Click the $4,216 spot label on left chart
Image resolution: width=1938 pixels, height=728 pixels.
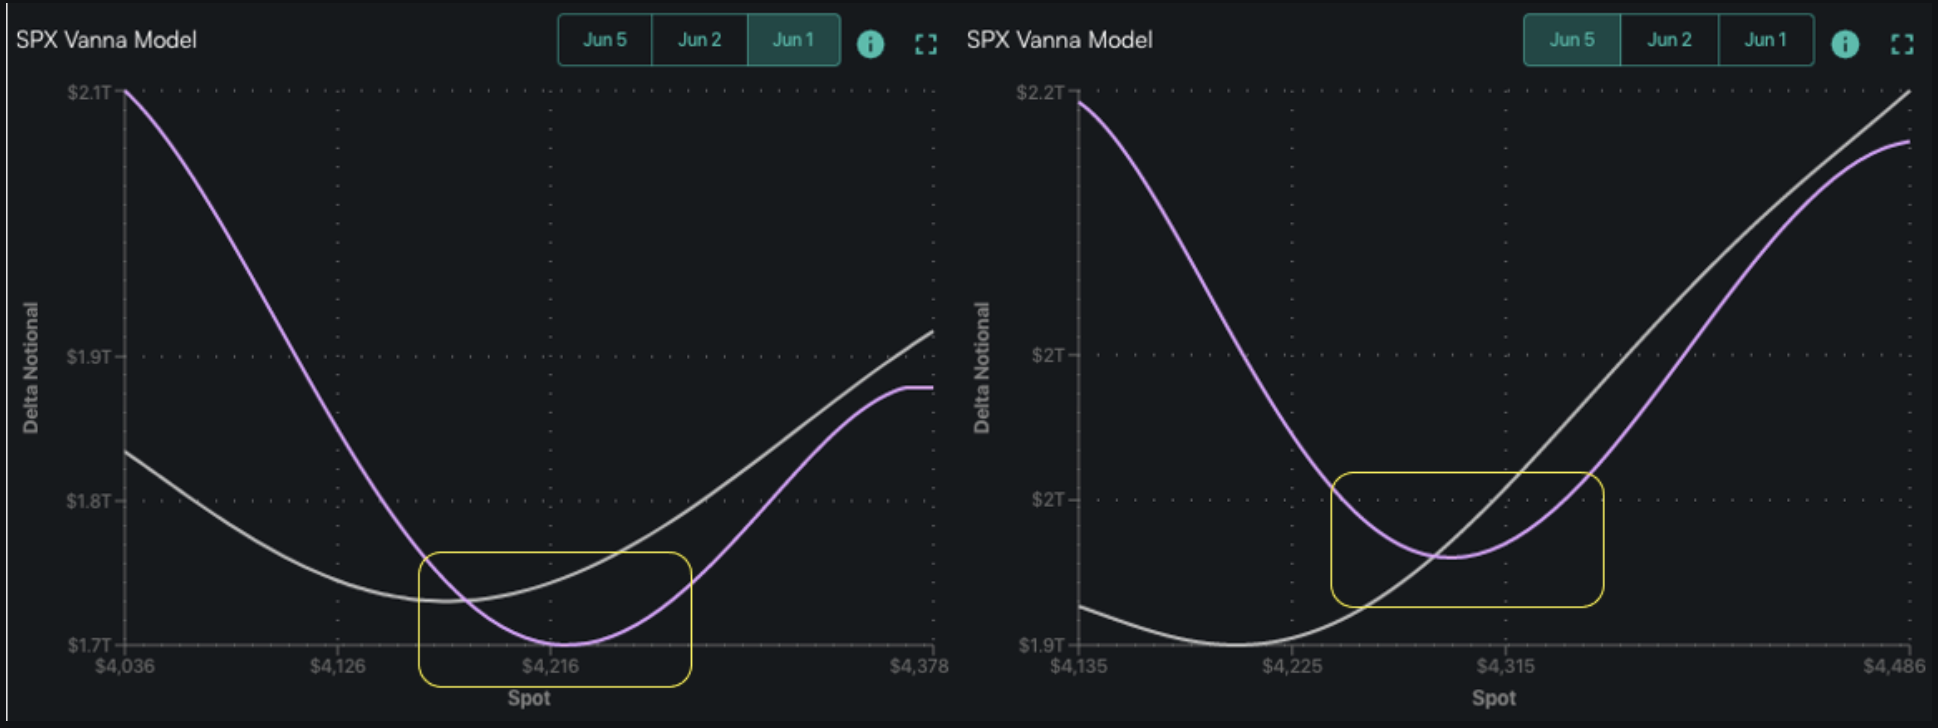[x=550, y=666]
